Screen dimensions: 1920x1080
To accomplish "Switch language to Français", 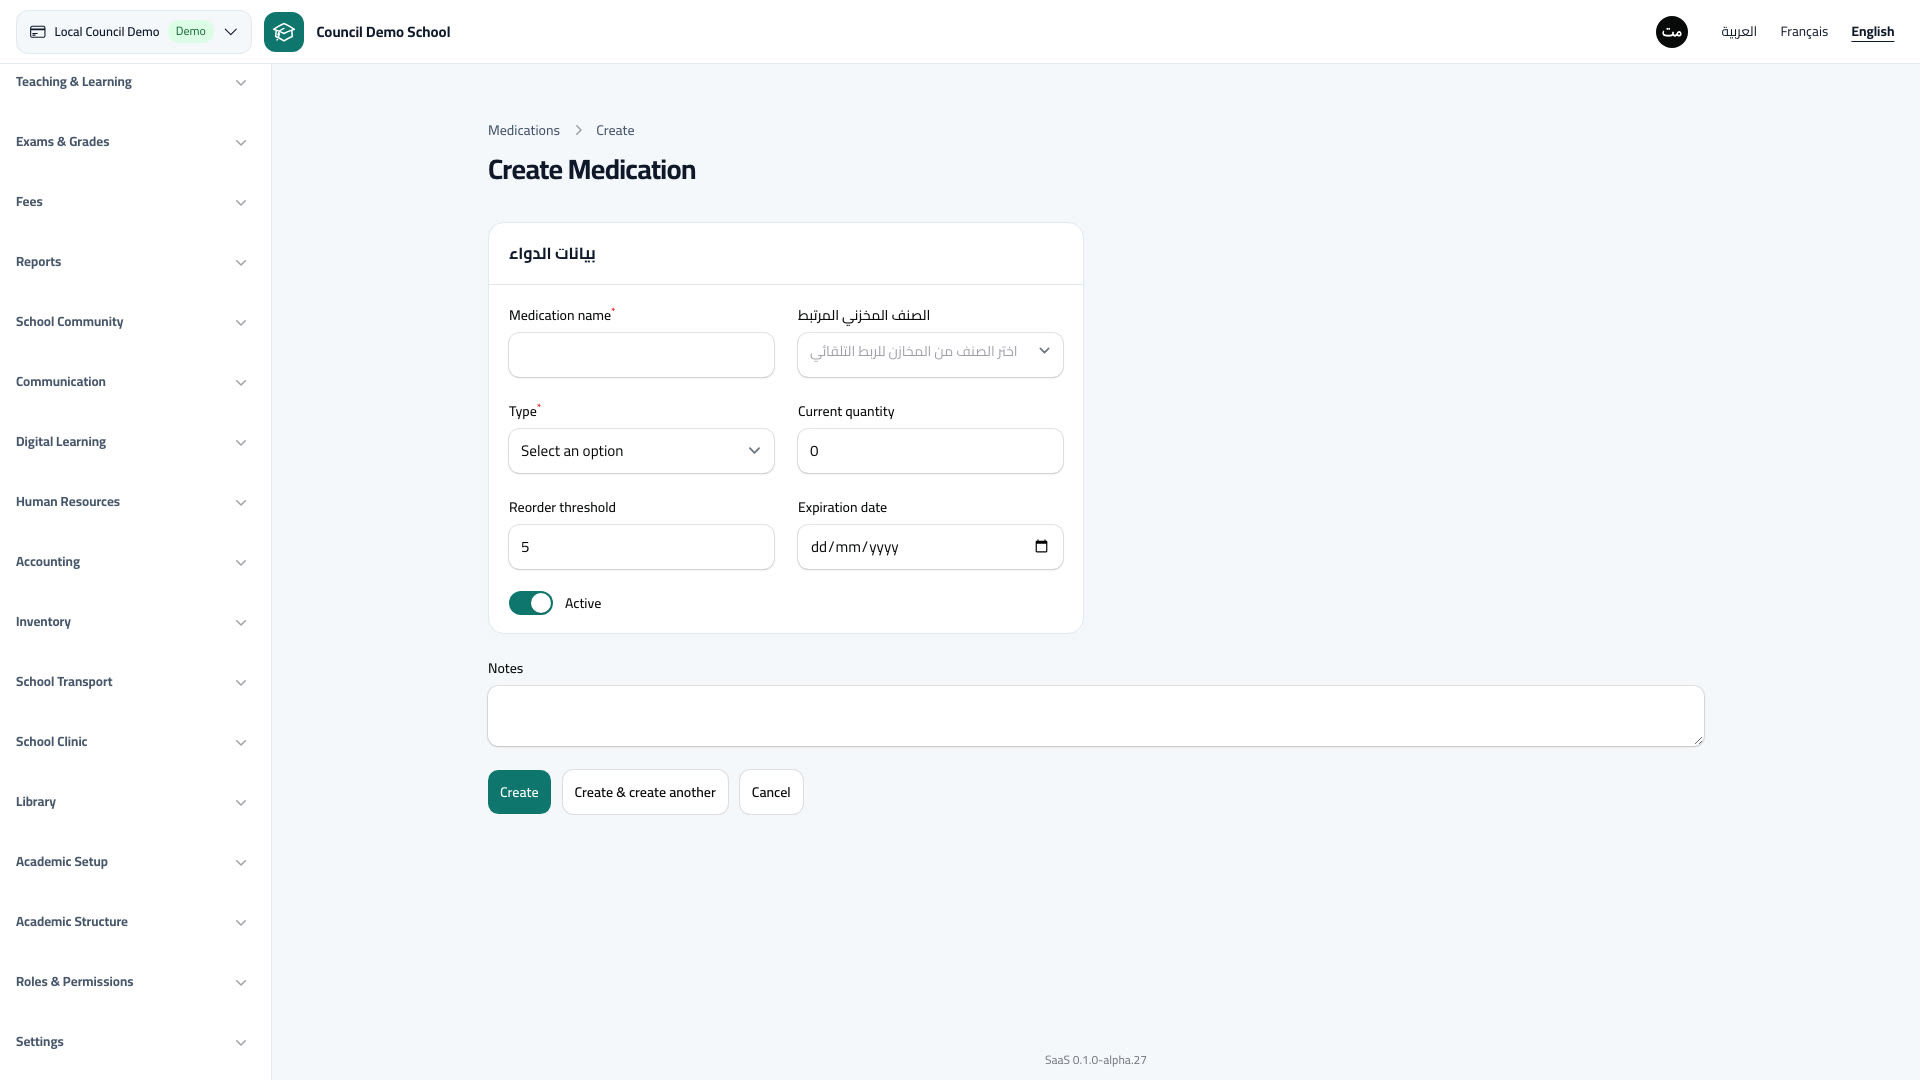I will [x=1804, y=32].
